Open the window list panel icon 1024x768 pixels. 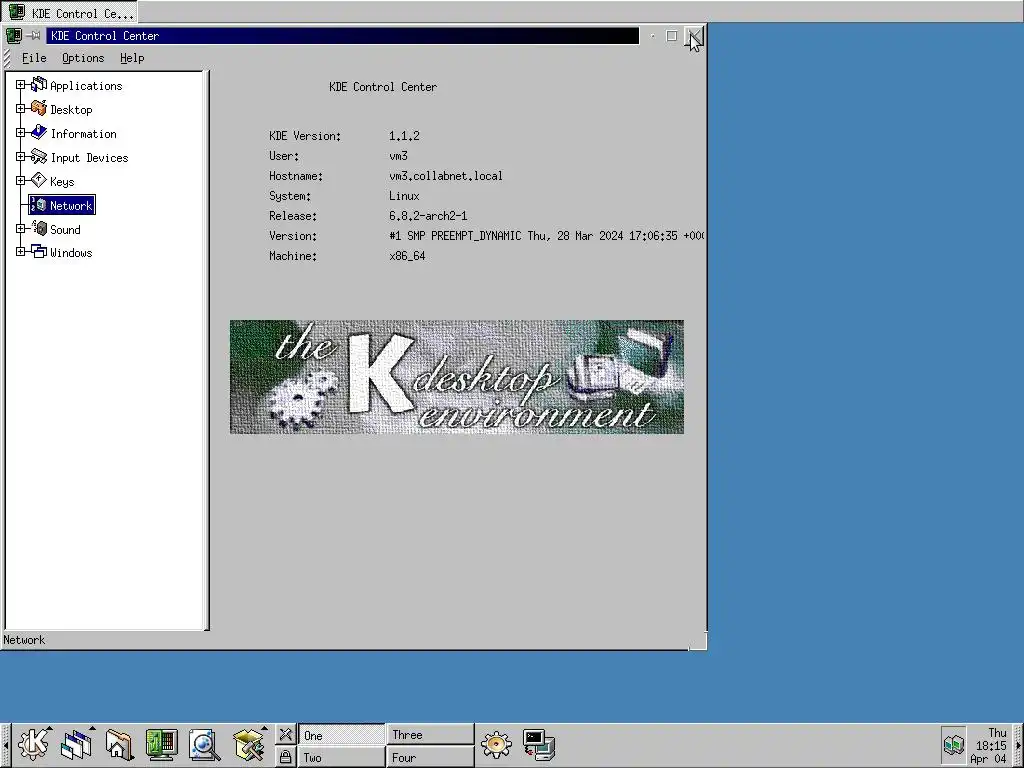tap(77, 744)
